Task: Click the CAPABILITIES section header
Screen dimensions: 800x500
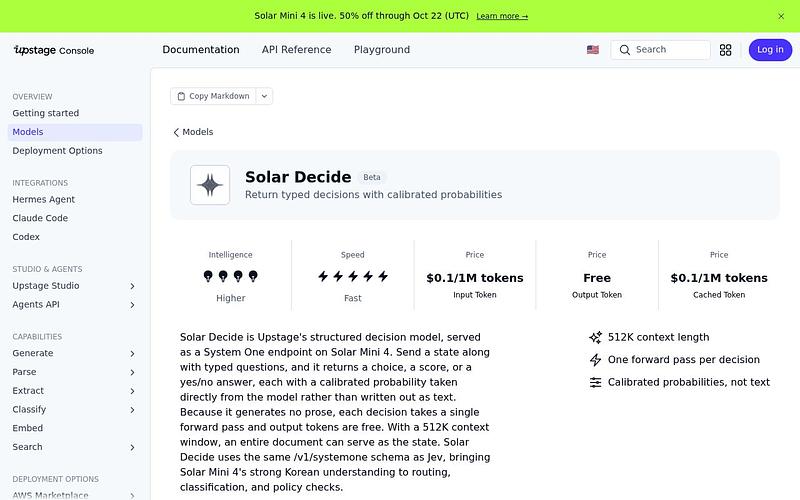Action: (x=37, y=337)
